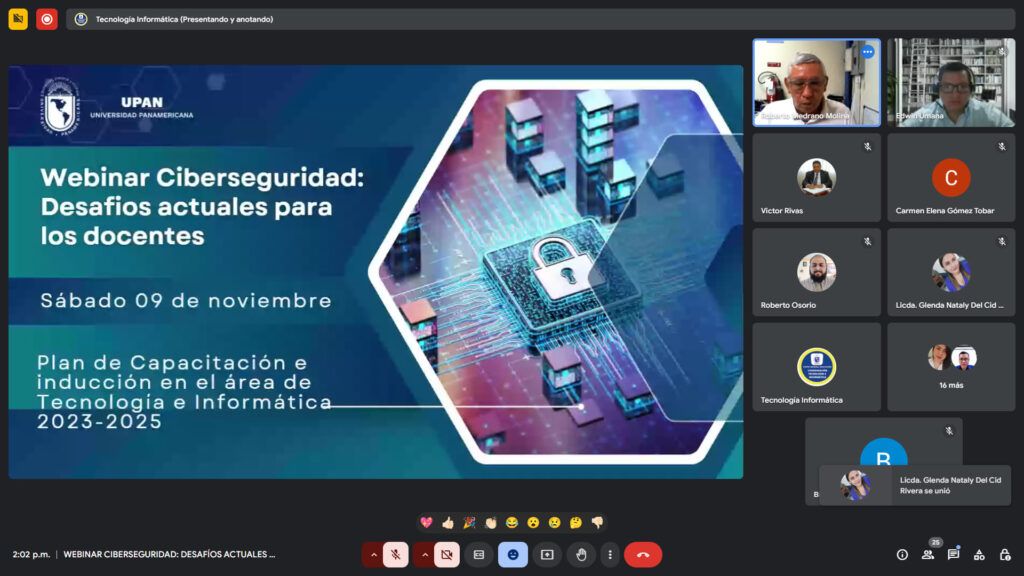This screenshot has height=576, width=1024.
Task: Open options on Roberto Medrano Molina tile
Action: (x=867, y=52)
